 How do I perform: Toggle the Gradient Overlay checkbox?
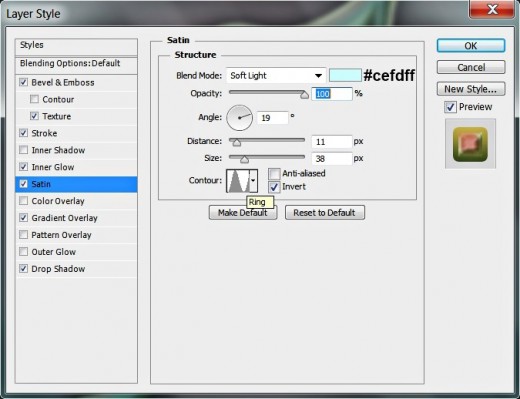coord(23,218)
